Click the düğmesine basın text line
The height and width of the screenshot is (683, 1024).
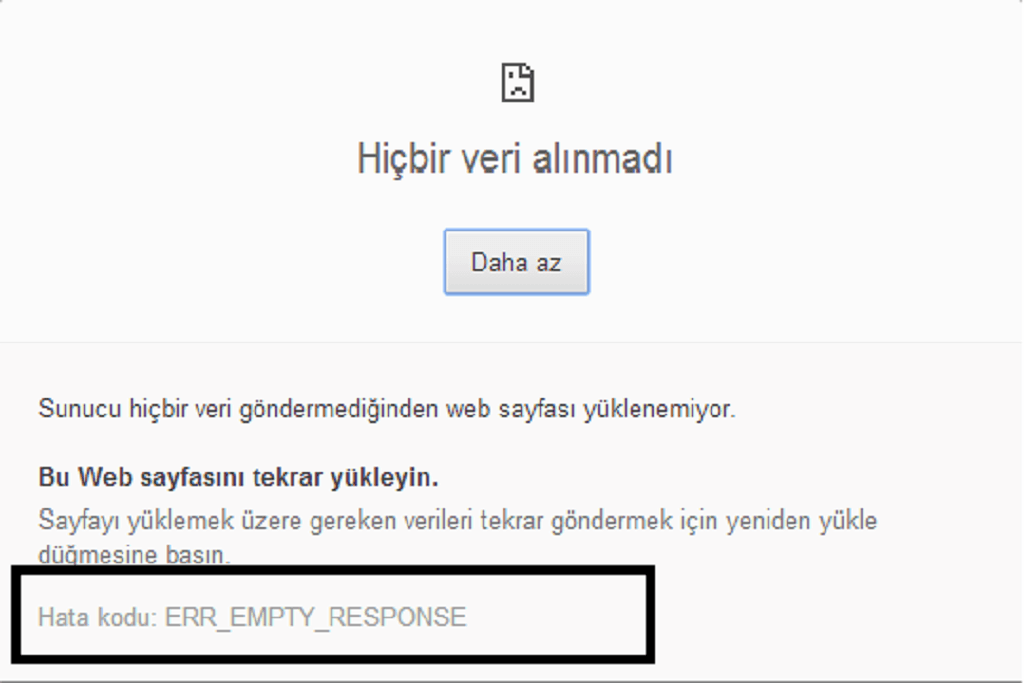pyautogui.click(x=134, y=554)
